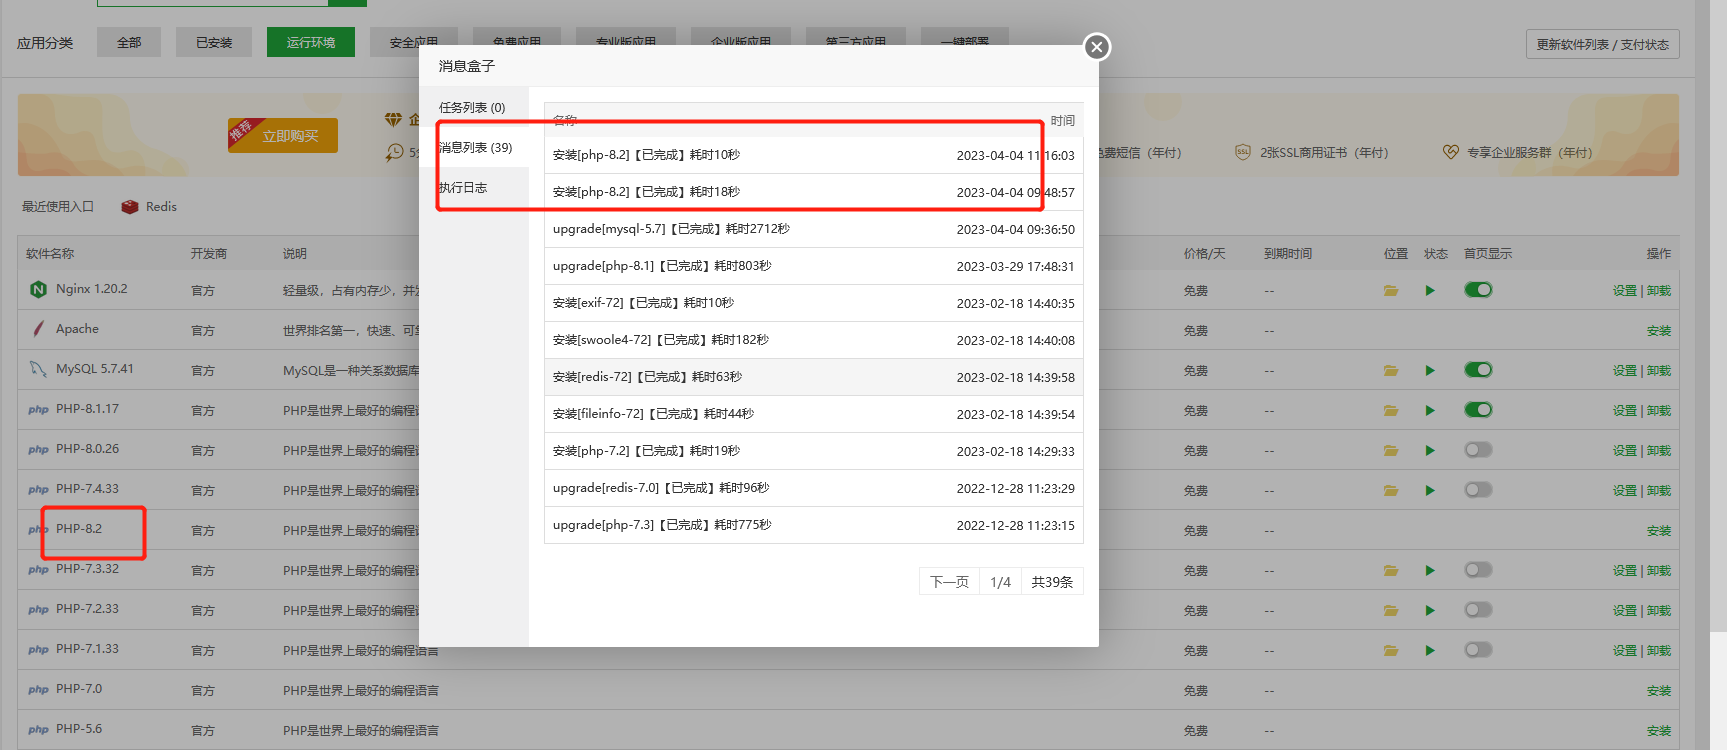Click PHP-7.4.33 status play icon

1430,490
